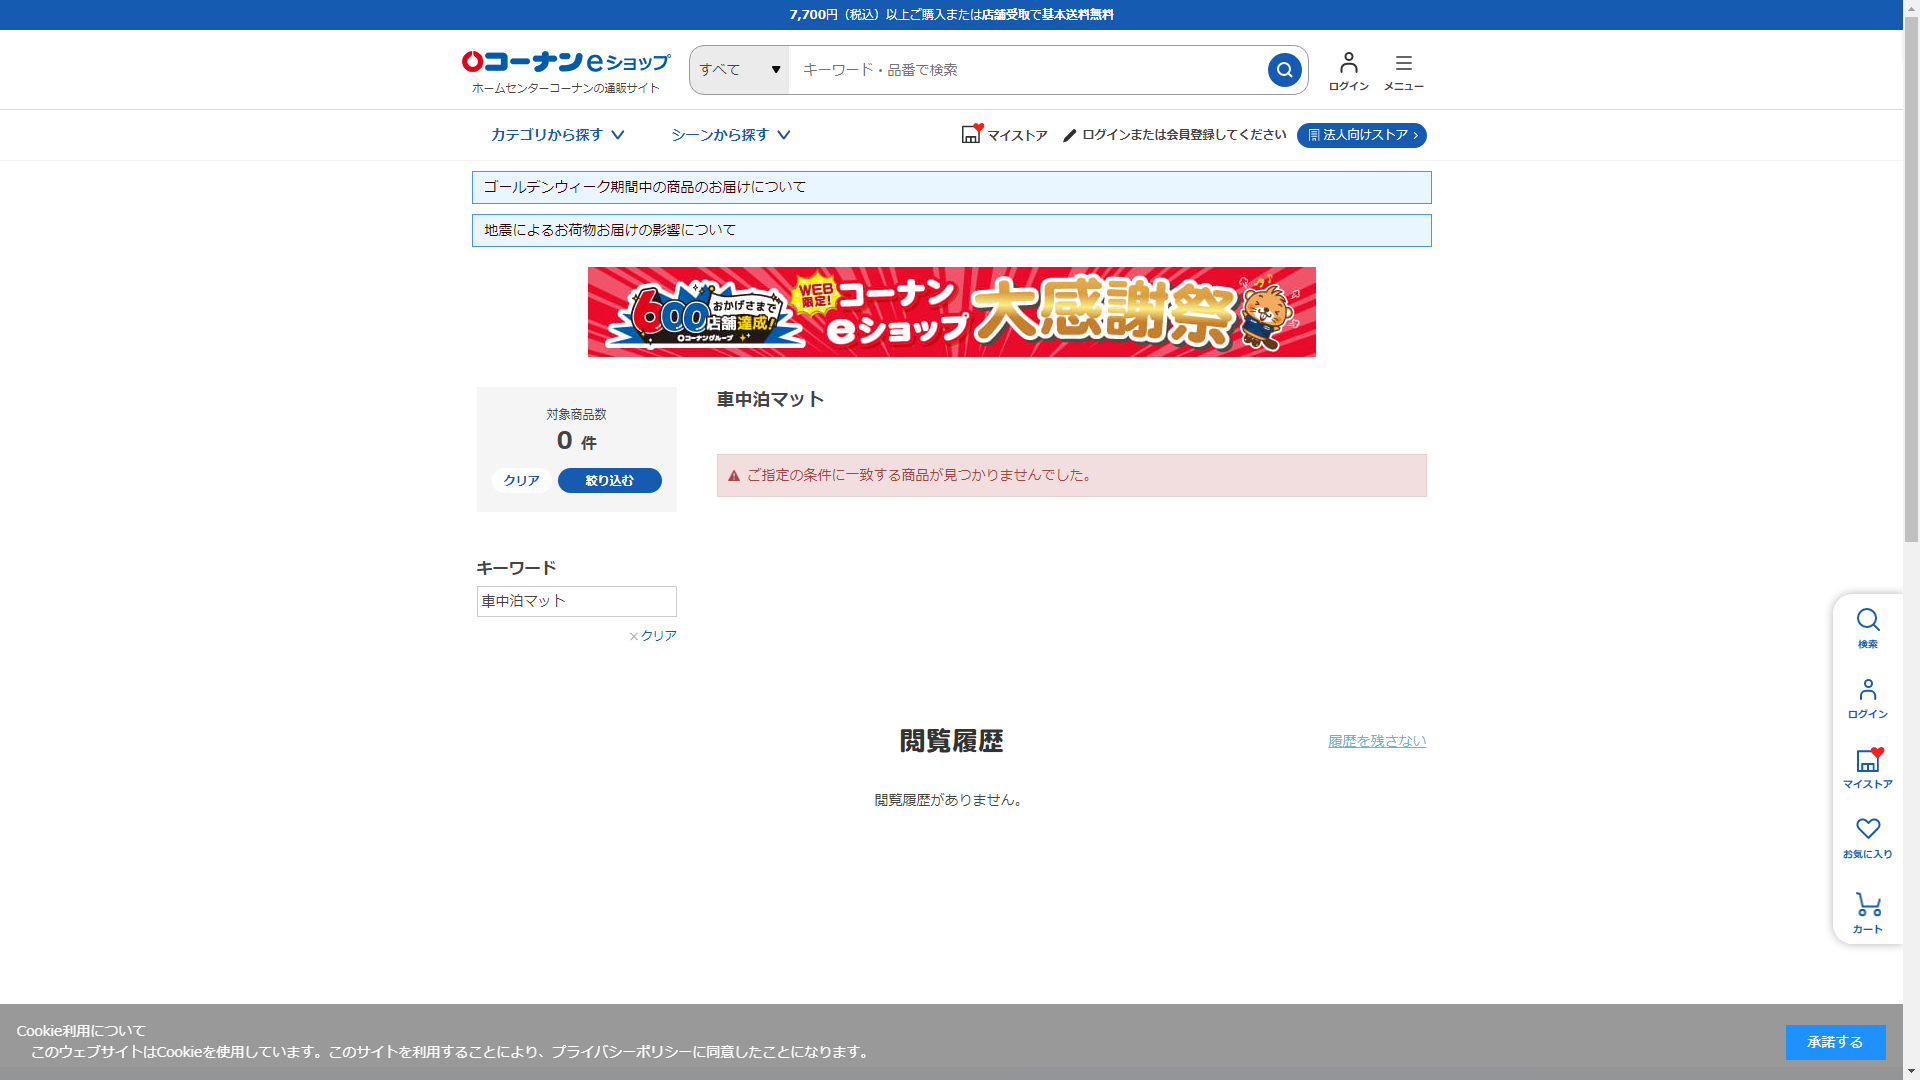The width and height of the screenshot is (1920, 1080).
Task: Open the cart icon in sidebar
Action: tap(1867, 912)
